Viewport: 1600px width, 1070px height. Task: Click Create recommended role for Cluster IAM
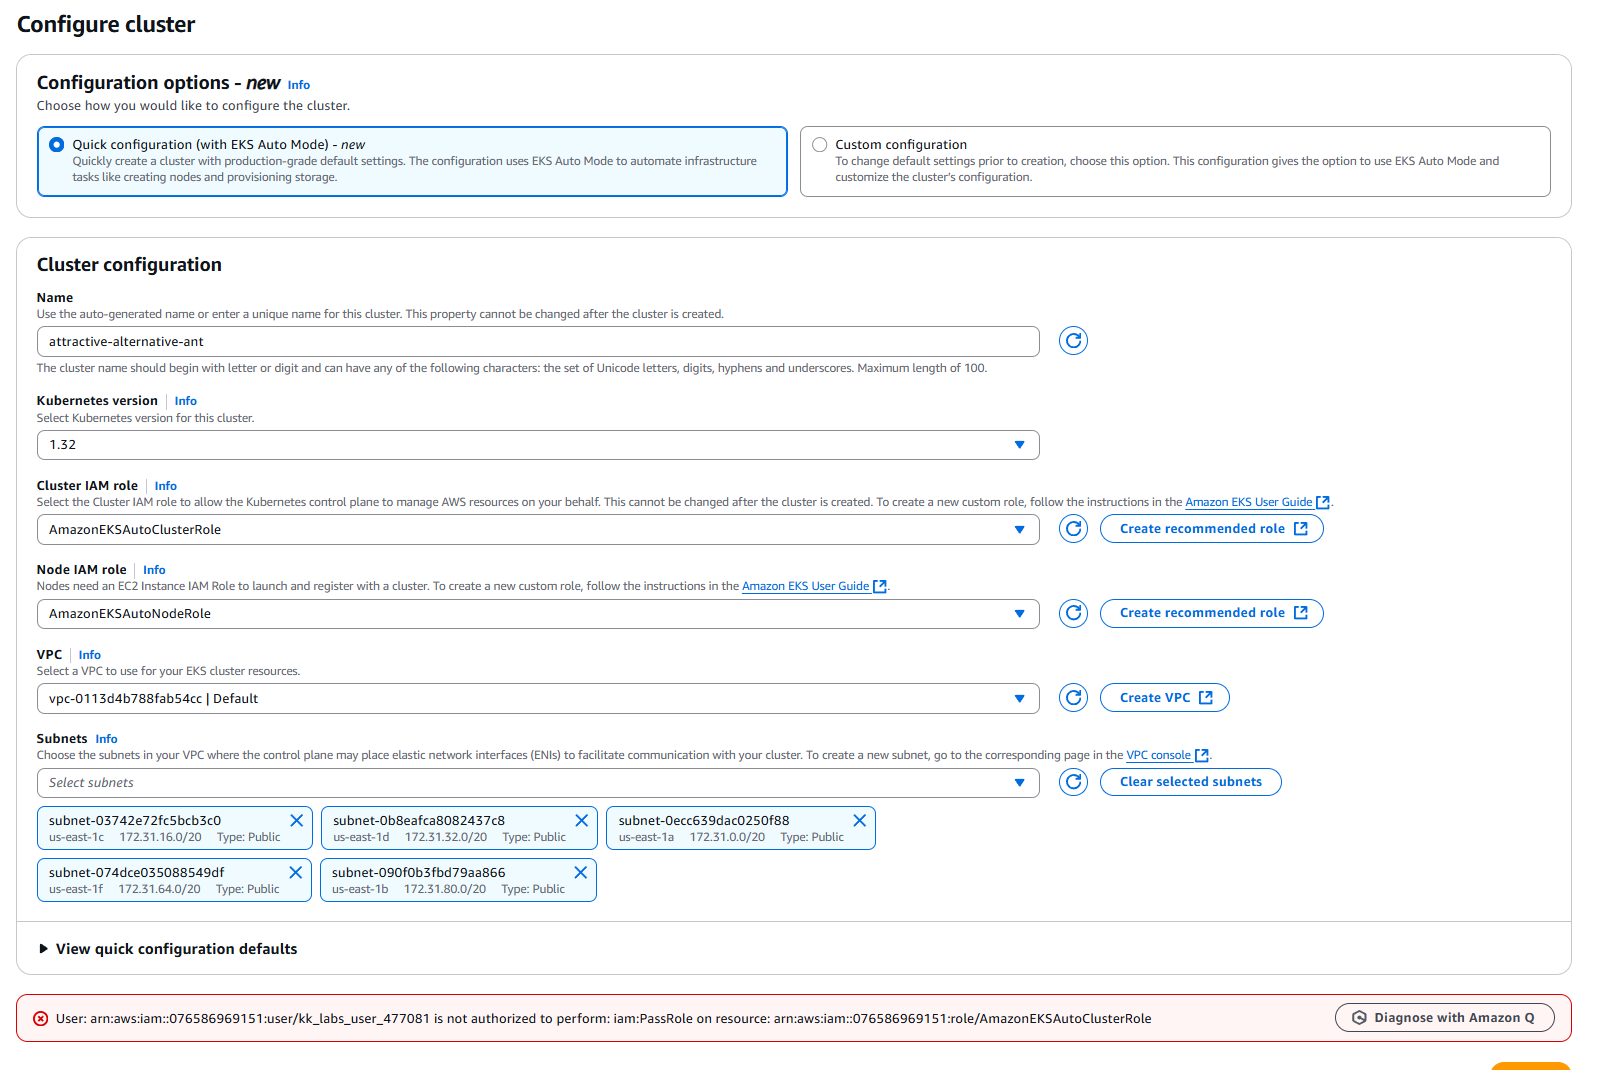click(x=1212, y=529)
